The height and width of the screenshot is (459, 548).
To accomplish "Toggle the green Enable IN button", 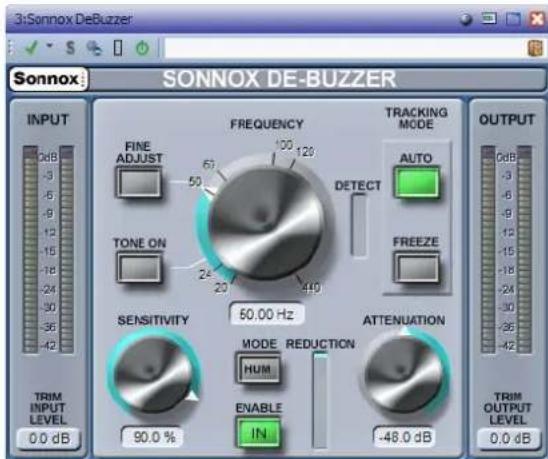I will (x=259, y=433).
